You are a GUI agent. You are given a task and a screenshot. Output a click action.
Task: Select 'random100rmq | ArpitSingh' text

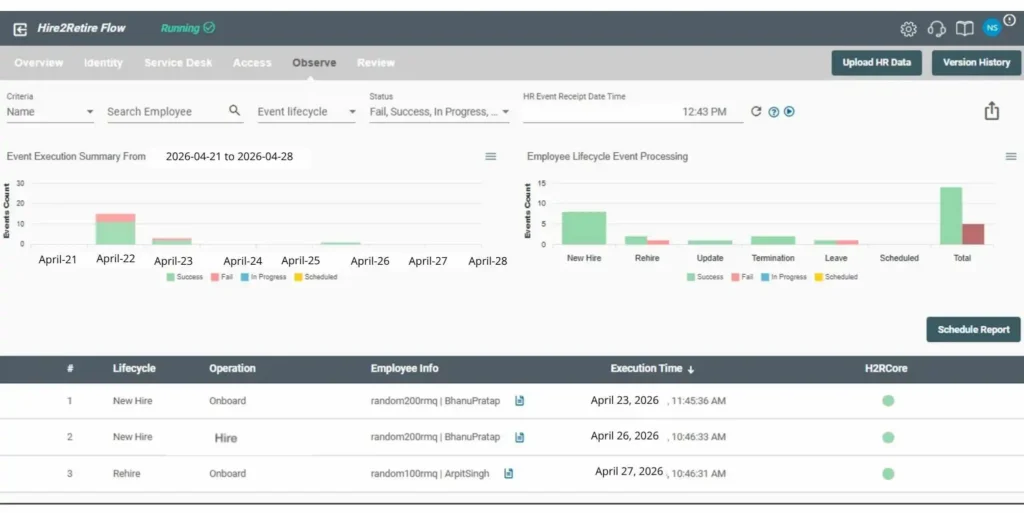coord(430,474)
